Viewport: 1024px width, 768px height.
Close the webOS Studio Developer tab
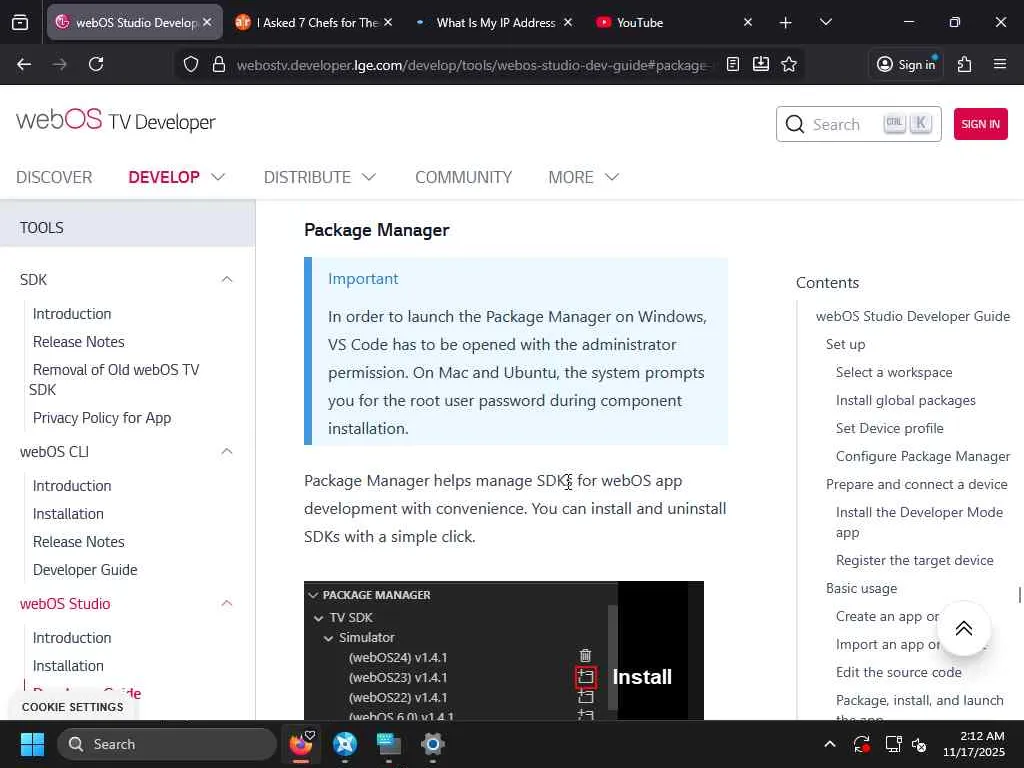click(x=207, y=22)
